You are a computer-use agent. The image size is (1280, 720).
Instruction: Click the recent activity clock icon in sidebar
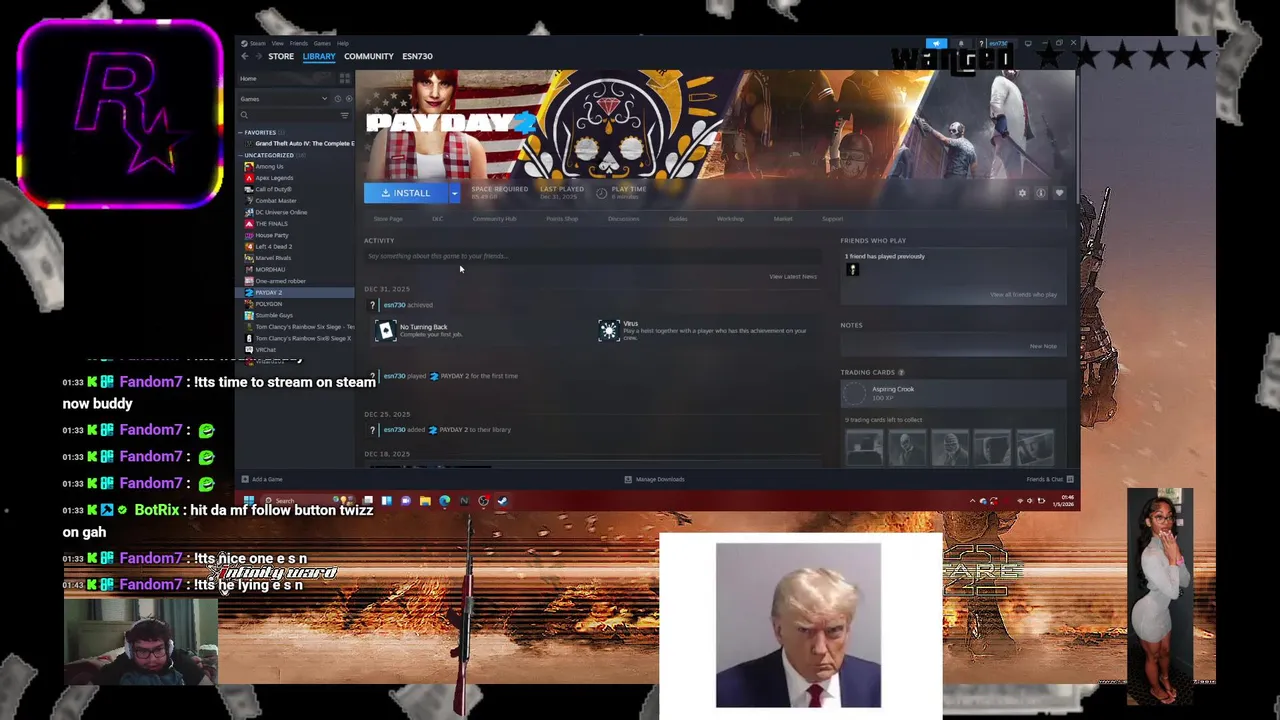[337, 99]
